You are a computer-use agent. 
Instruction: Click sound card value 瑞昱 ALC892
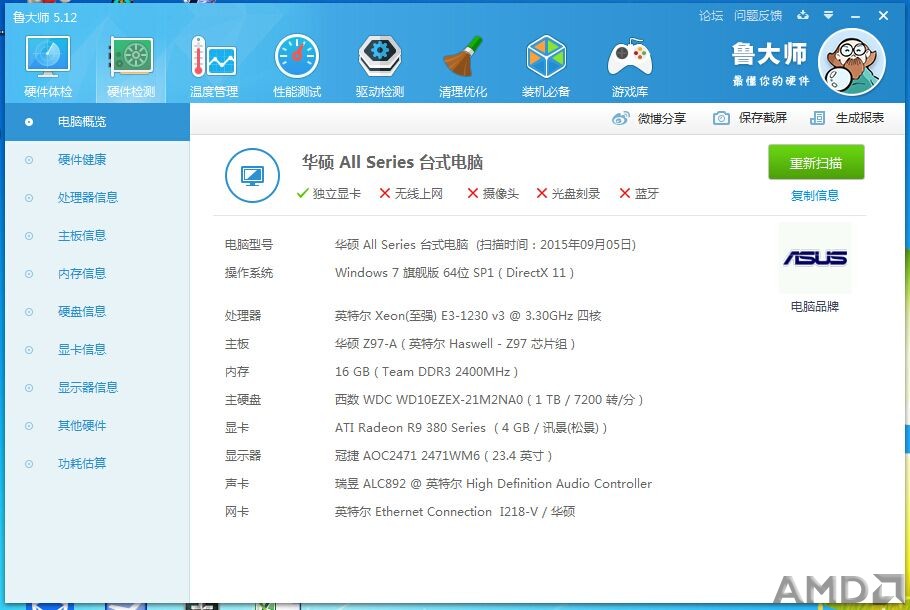point(493,484)
